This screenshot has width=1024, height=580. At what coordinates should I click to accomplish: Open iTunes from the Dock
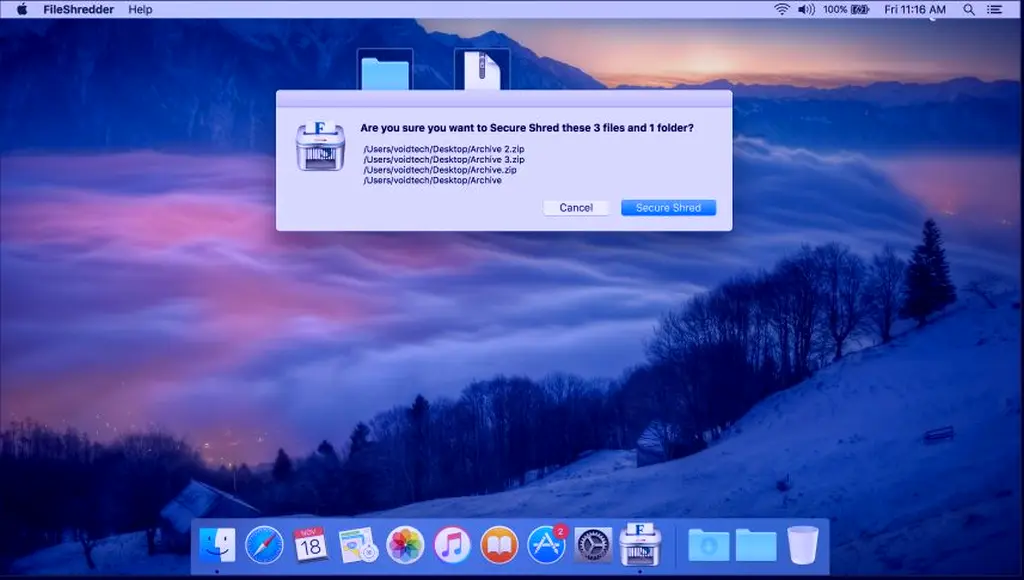(x=452, y=545)
